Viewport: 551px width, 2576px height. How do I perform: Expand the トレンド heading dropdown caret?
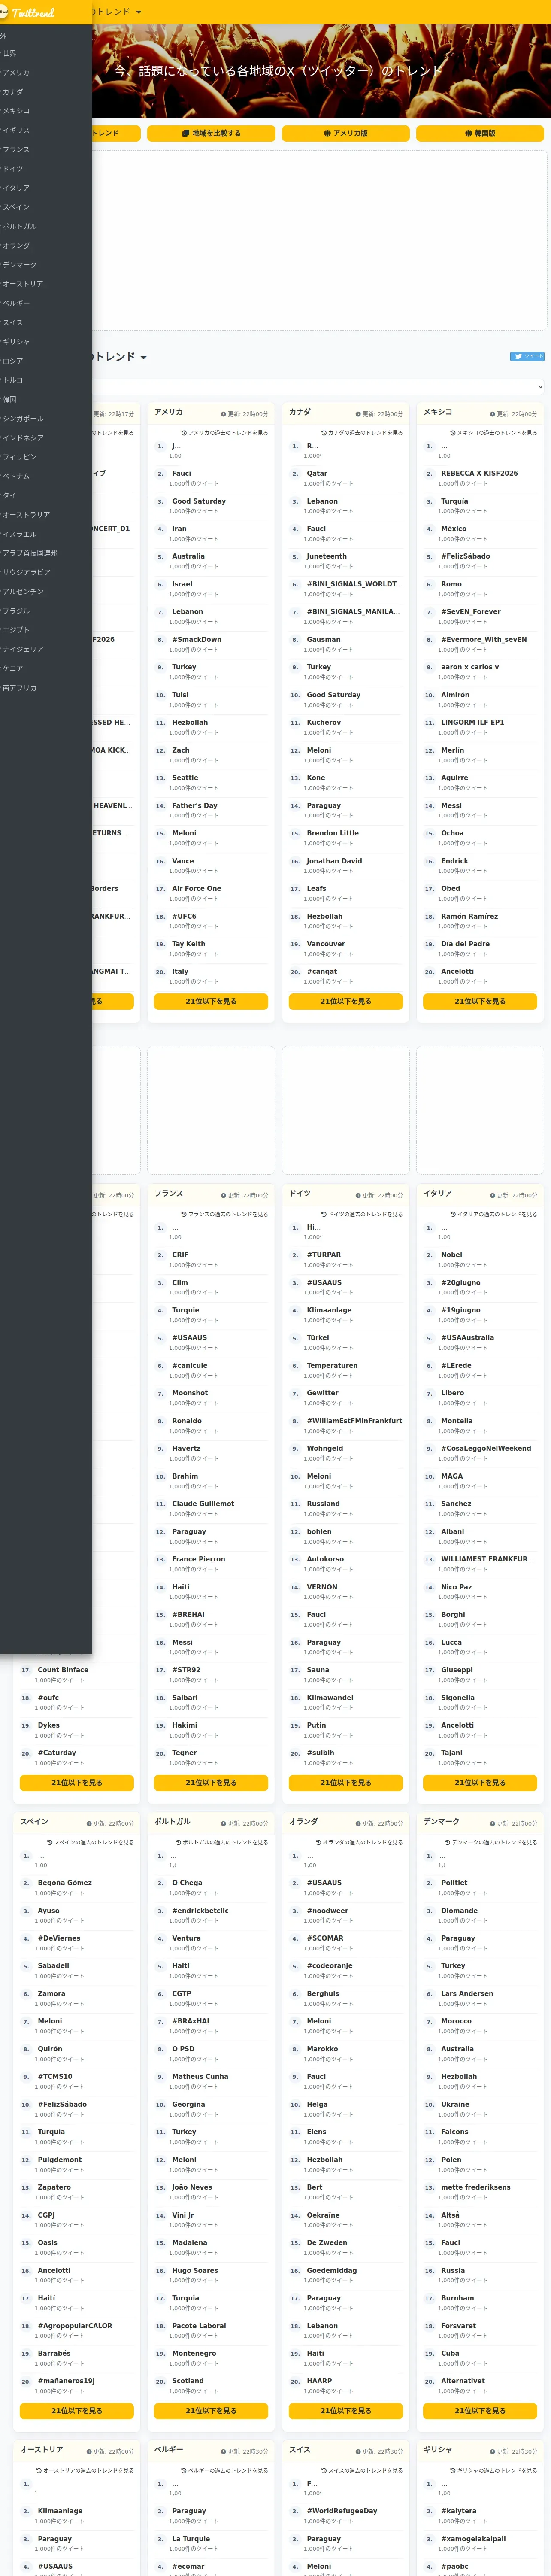tap(143, 357)
